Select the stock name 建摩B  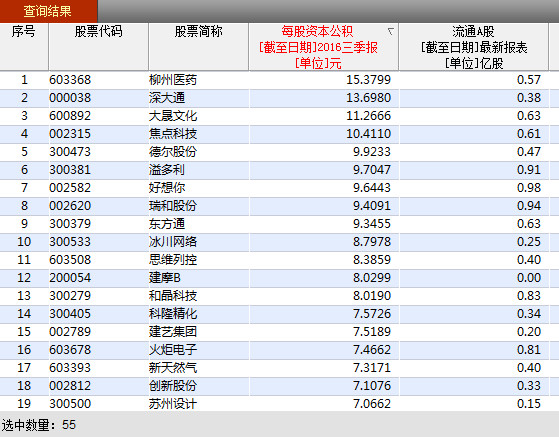pos(165,278)
